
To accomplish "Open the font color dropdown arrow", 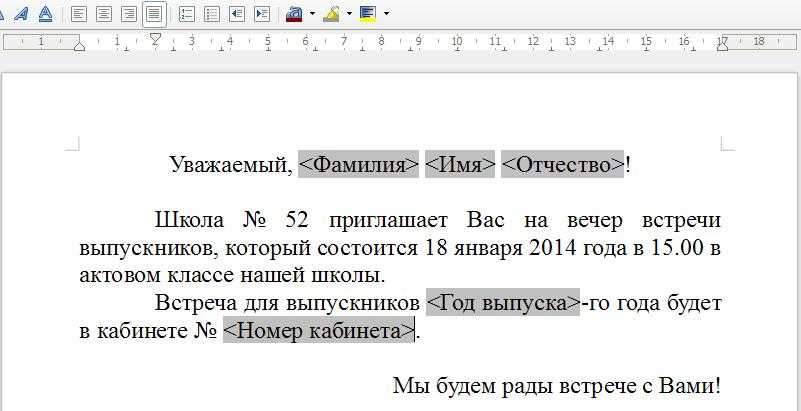I will [x=312, y=14].
